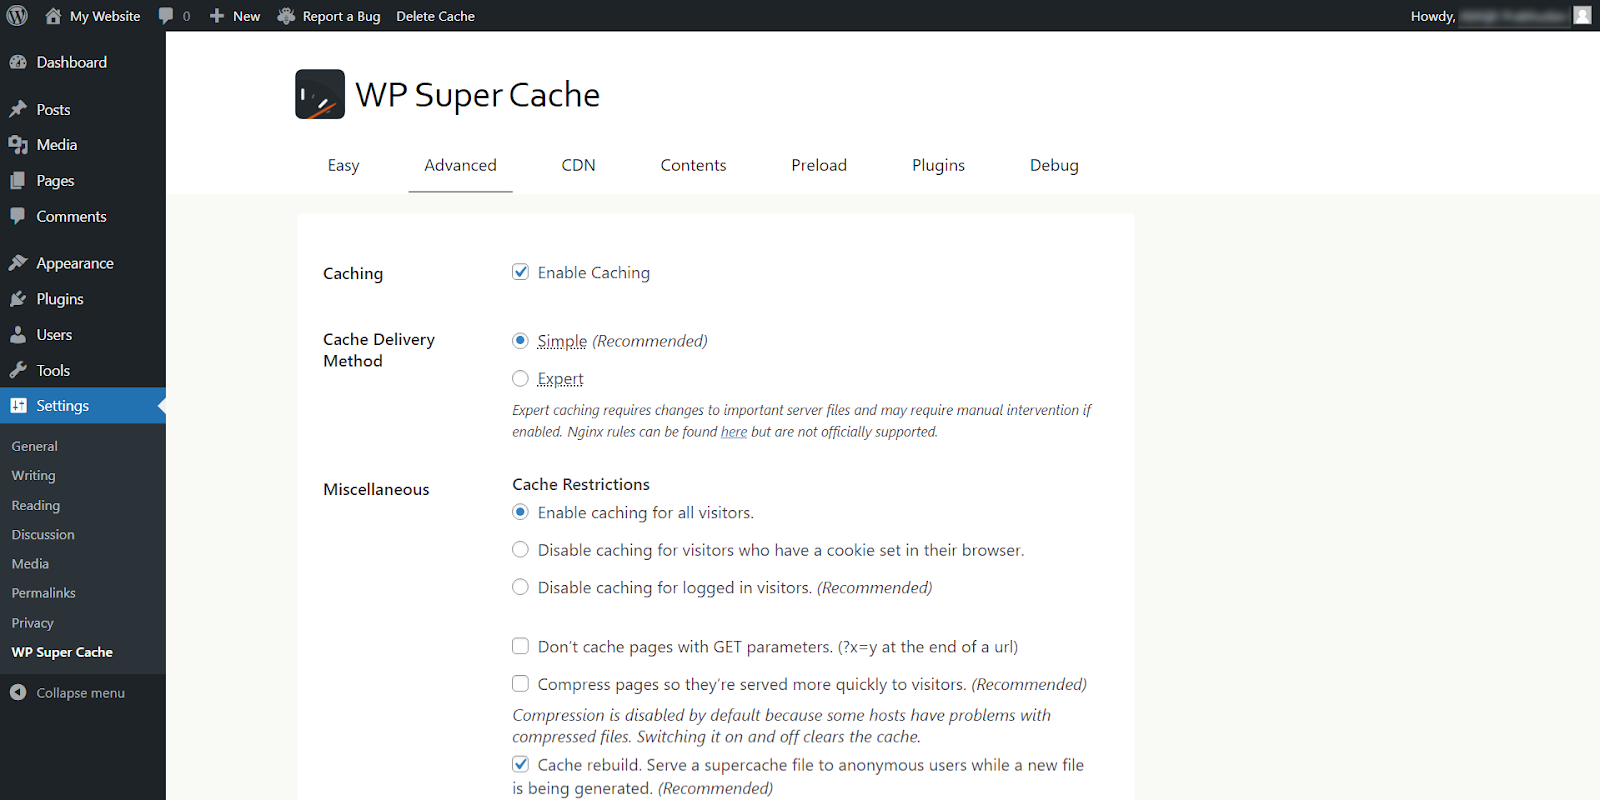Open the CDN tab
This screenshot has width=1600, height=800.
pos(578,165)
